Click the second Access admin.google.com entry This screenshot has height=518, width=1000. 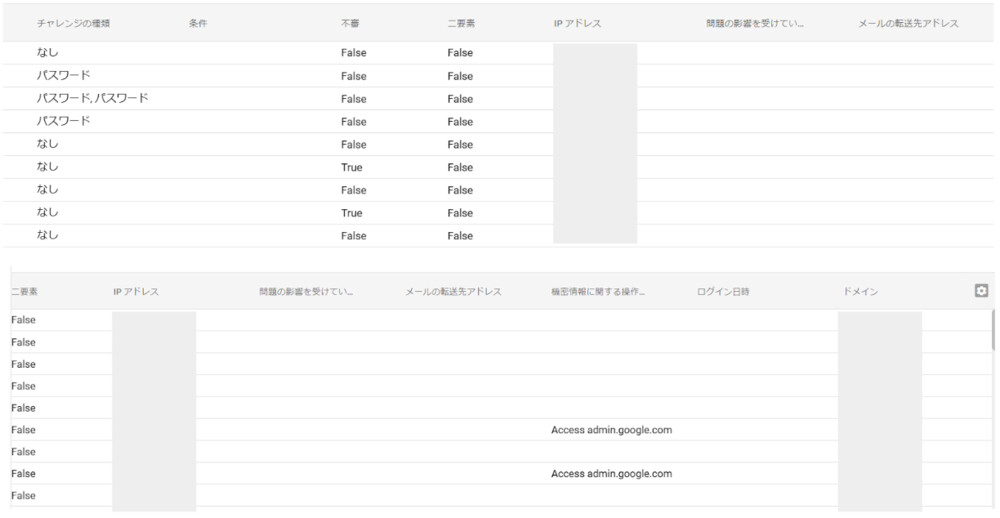coord(611,474)
